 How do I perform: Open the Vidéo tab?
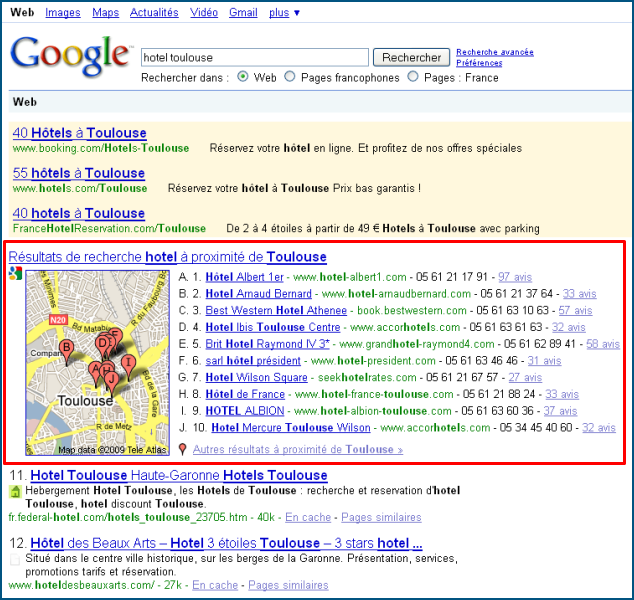(204, 13)
